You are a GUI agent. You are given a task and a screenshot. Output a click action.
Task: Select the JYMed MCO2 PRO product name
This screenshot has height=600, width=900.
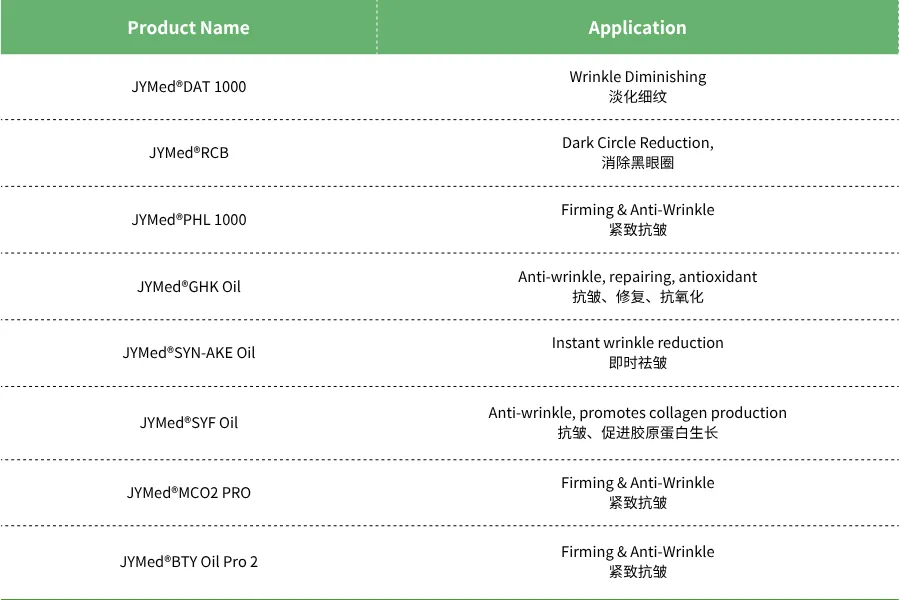(189, 493)
